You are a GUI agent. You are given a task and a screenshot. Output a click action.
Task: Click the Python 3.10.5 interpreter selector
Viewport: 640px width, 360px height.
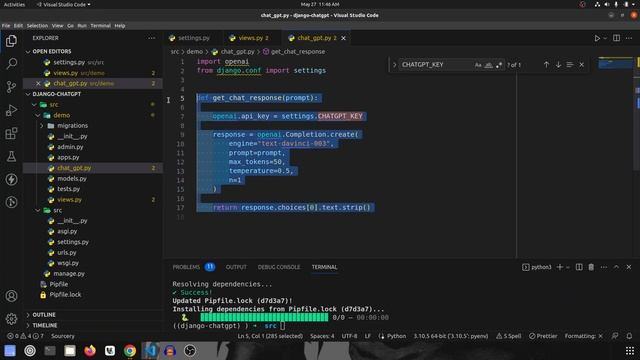point(451,336)
